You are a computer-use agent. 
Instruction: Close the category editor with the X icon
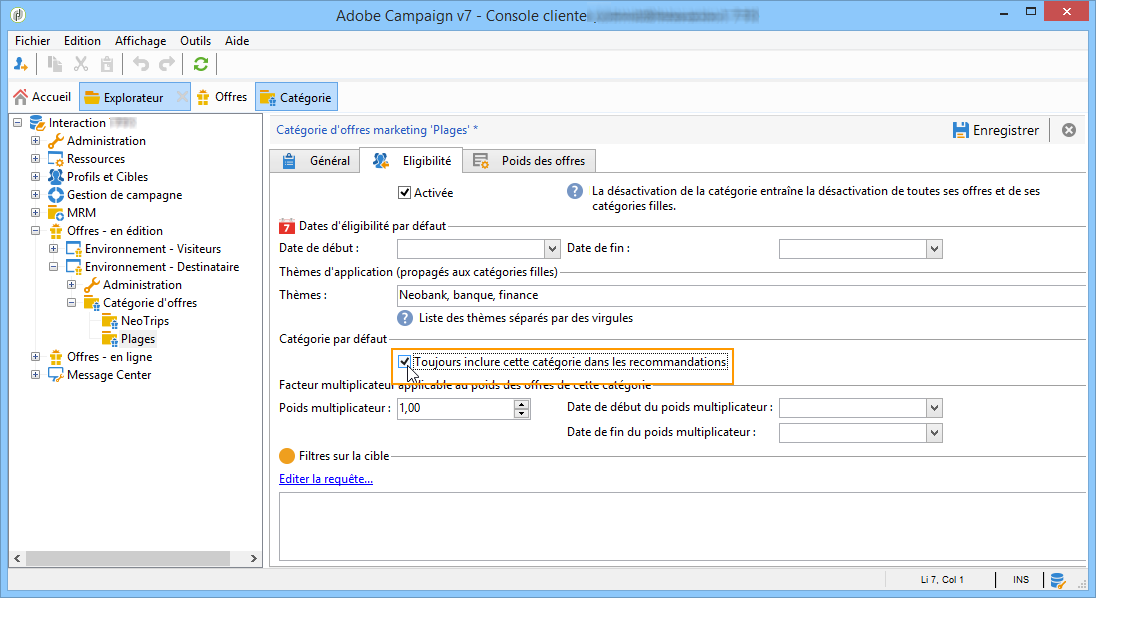pos(1069,130)
